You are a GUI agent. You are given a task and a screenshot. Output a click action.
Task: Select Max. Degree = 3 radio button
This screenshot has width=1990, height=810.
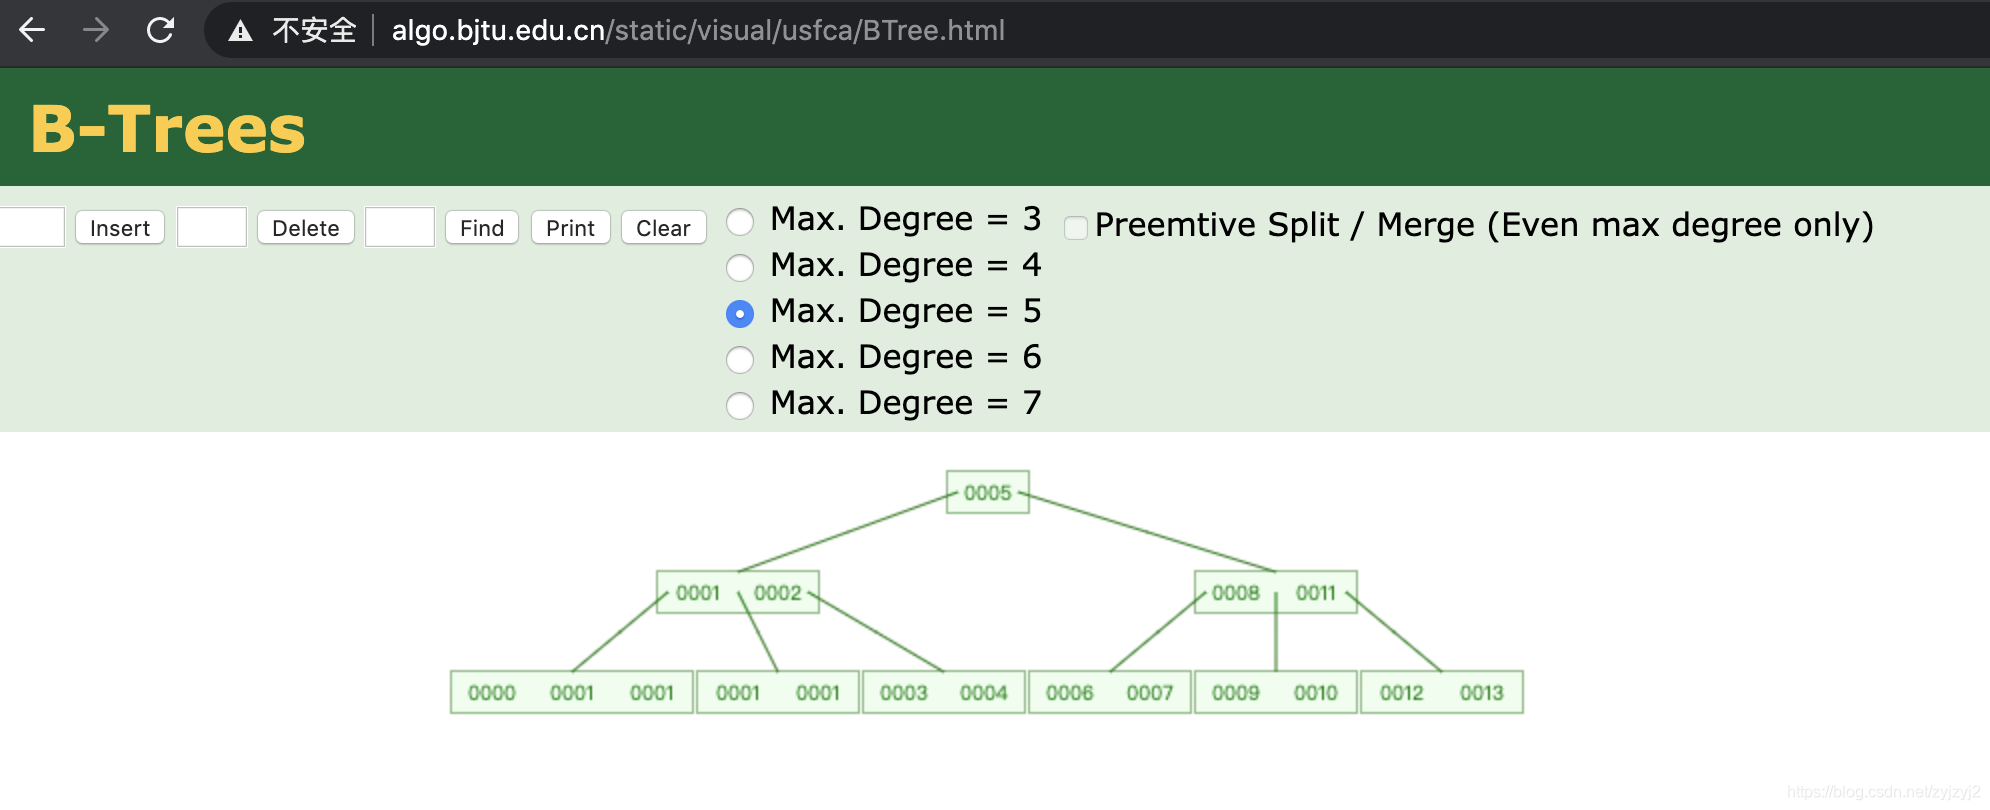740,221
